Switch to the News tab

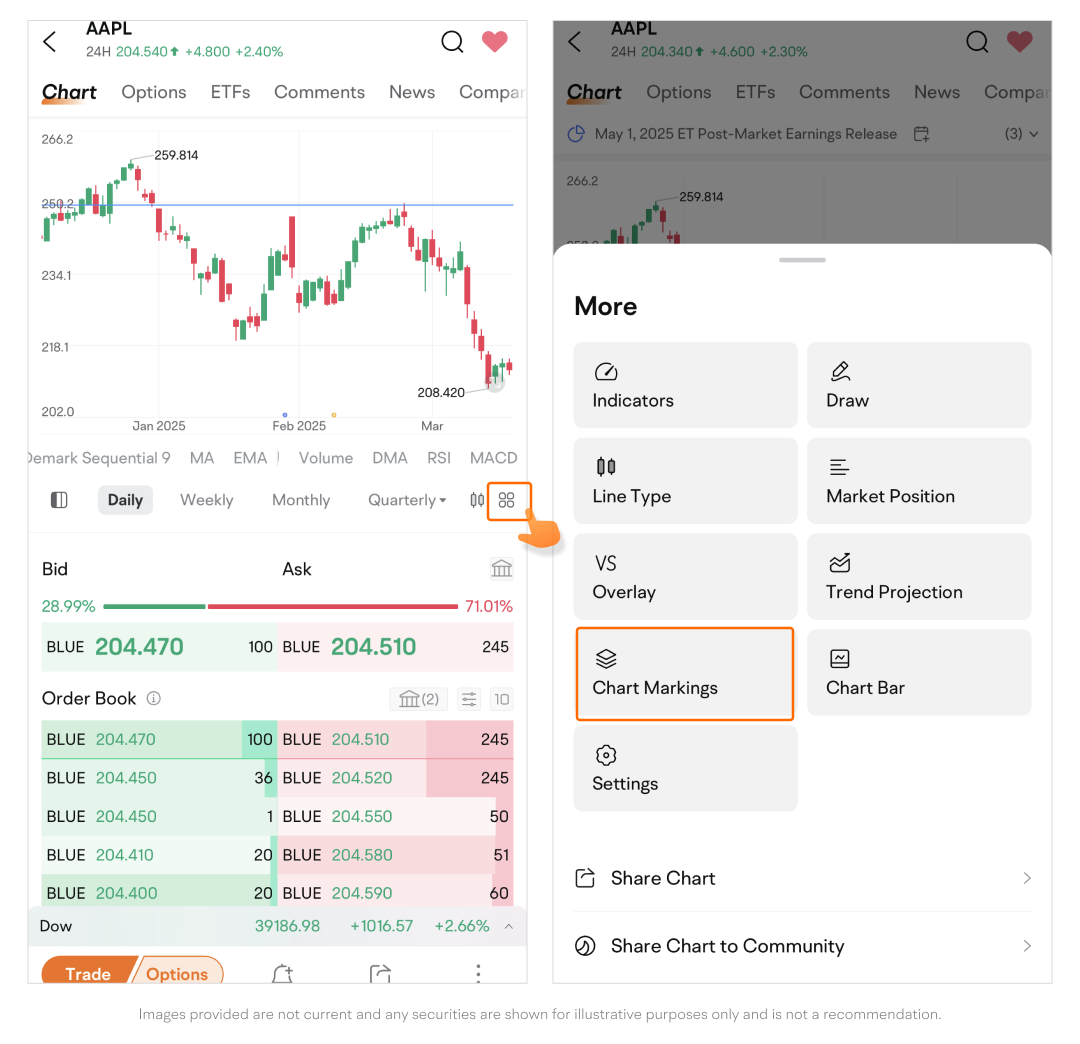click(412, 92)
